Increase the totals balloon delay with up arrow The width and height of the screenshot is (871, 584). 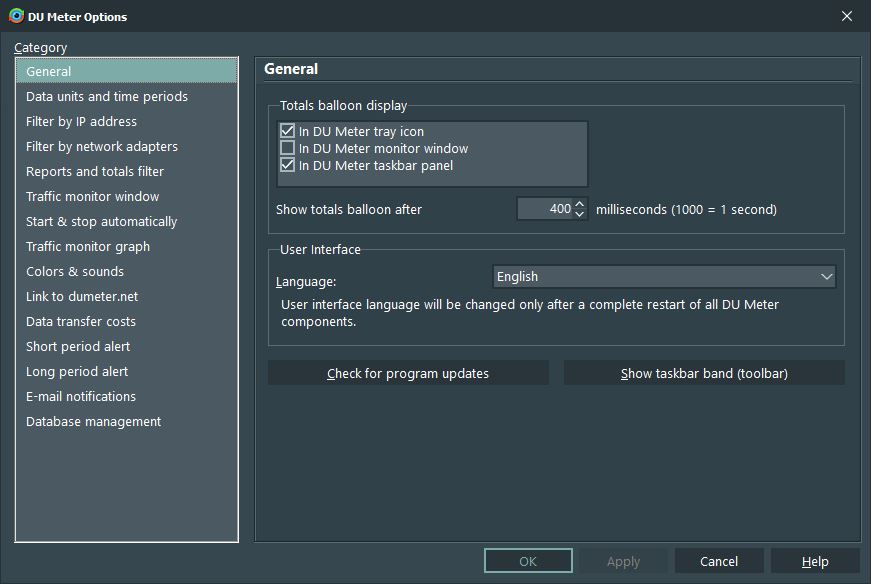pos(579,204)
